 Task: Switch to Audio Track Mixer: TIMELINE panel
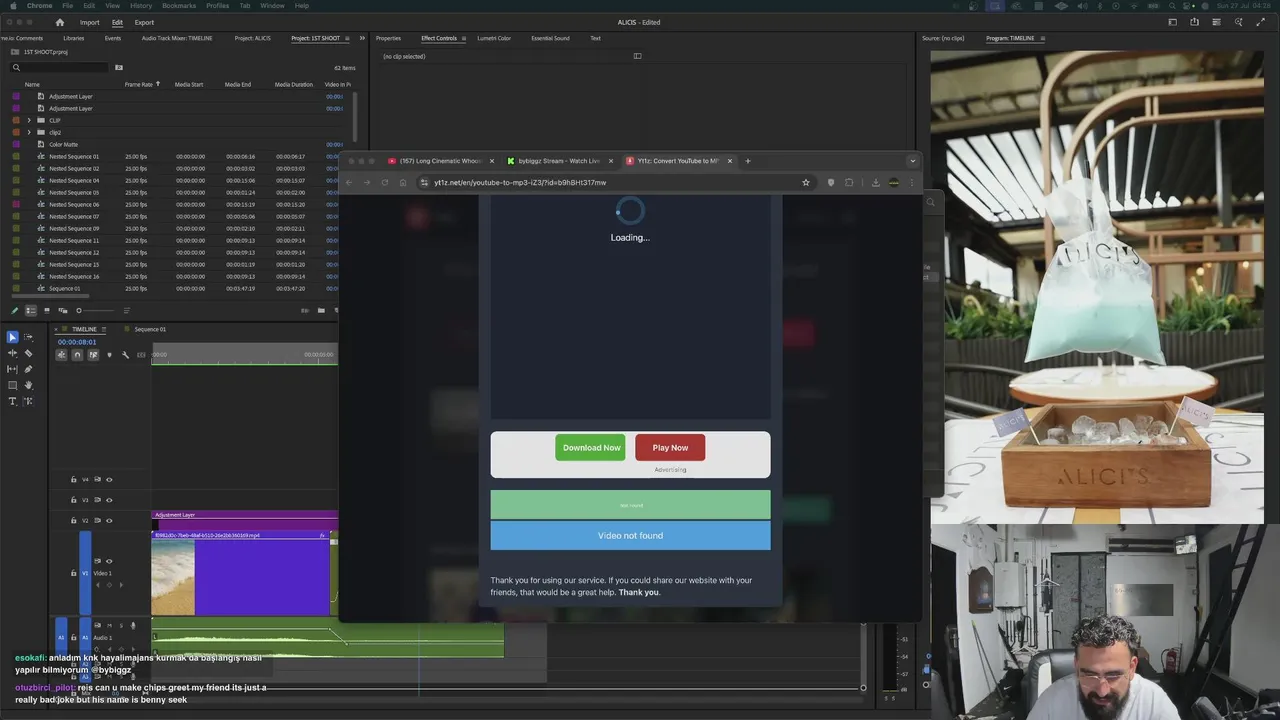177,38
